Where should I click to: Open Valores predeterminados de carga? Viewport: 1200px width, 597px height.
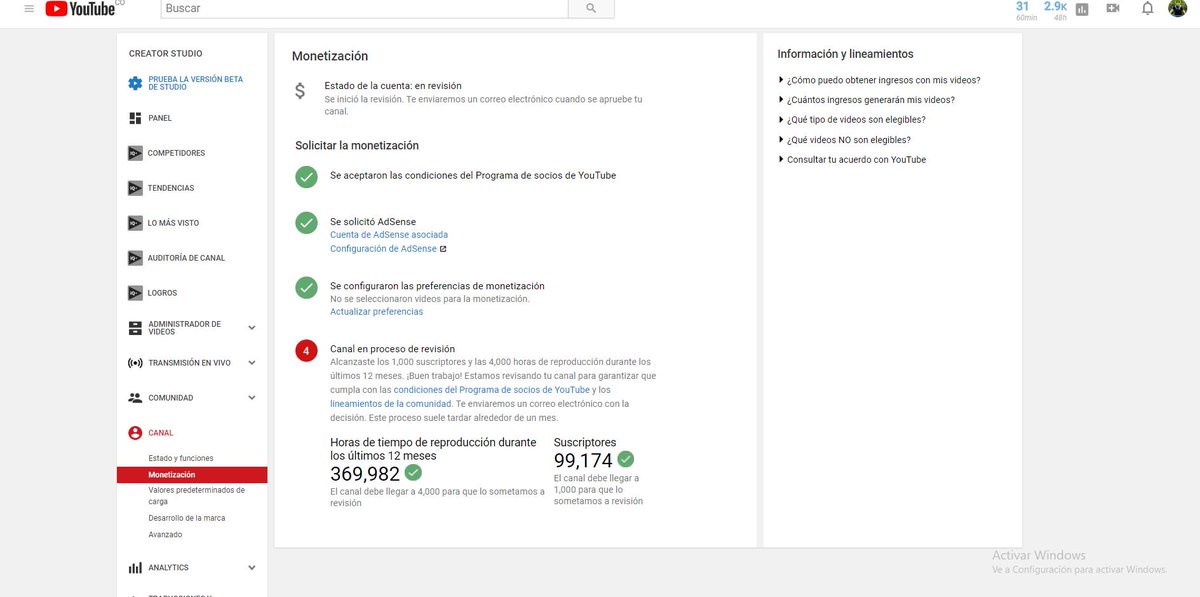pos(196,496)
